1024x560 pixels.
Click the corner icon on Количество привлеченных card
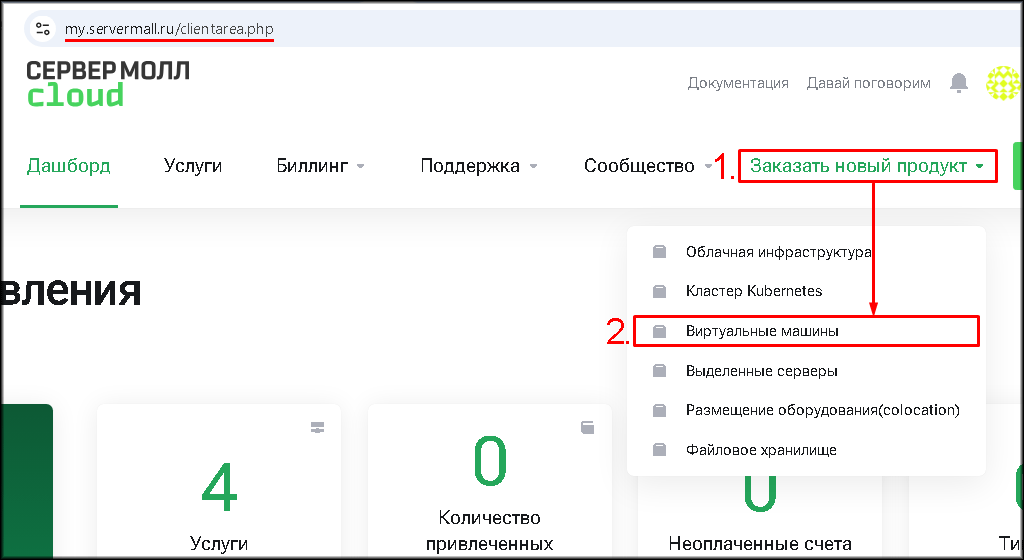pyautogui.click(x=588, y=428)
